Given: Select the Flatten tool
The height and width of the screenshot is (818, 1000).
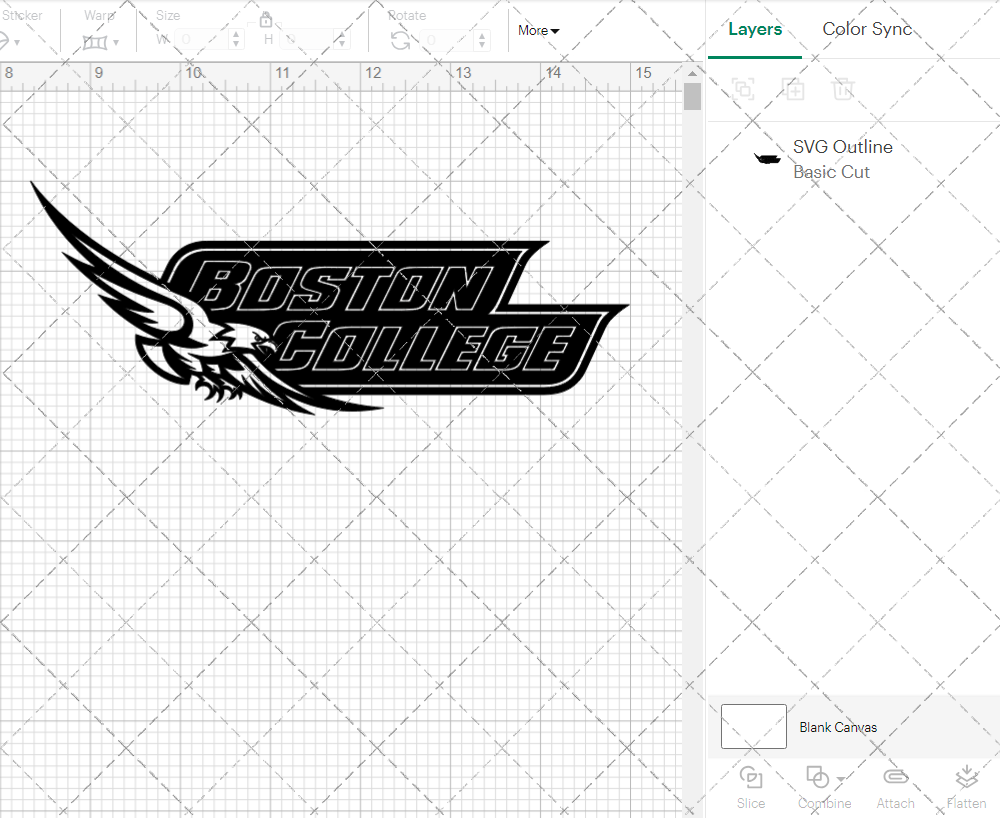Looking at the screenshot, I should click(966, 788).
